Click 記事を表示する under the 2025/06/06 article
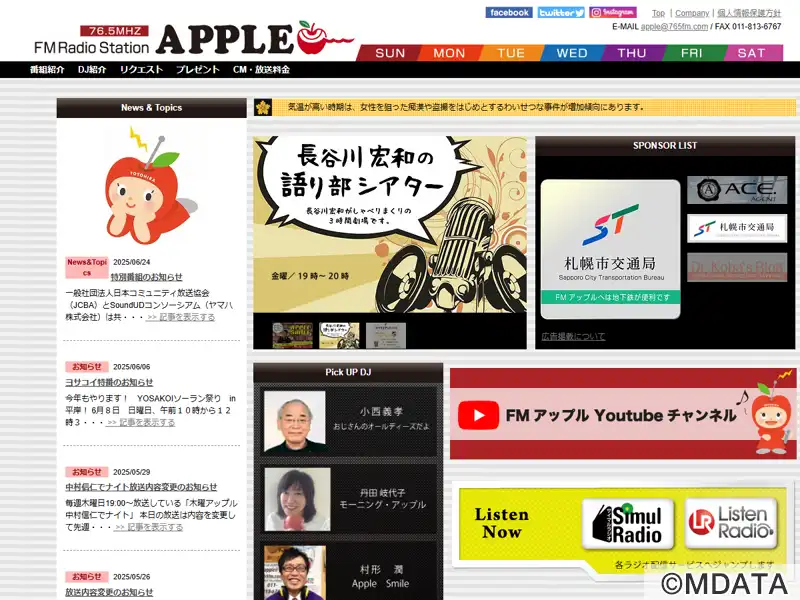 [x=141, y=422]
